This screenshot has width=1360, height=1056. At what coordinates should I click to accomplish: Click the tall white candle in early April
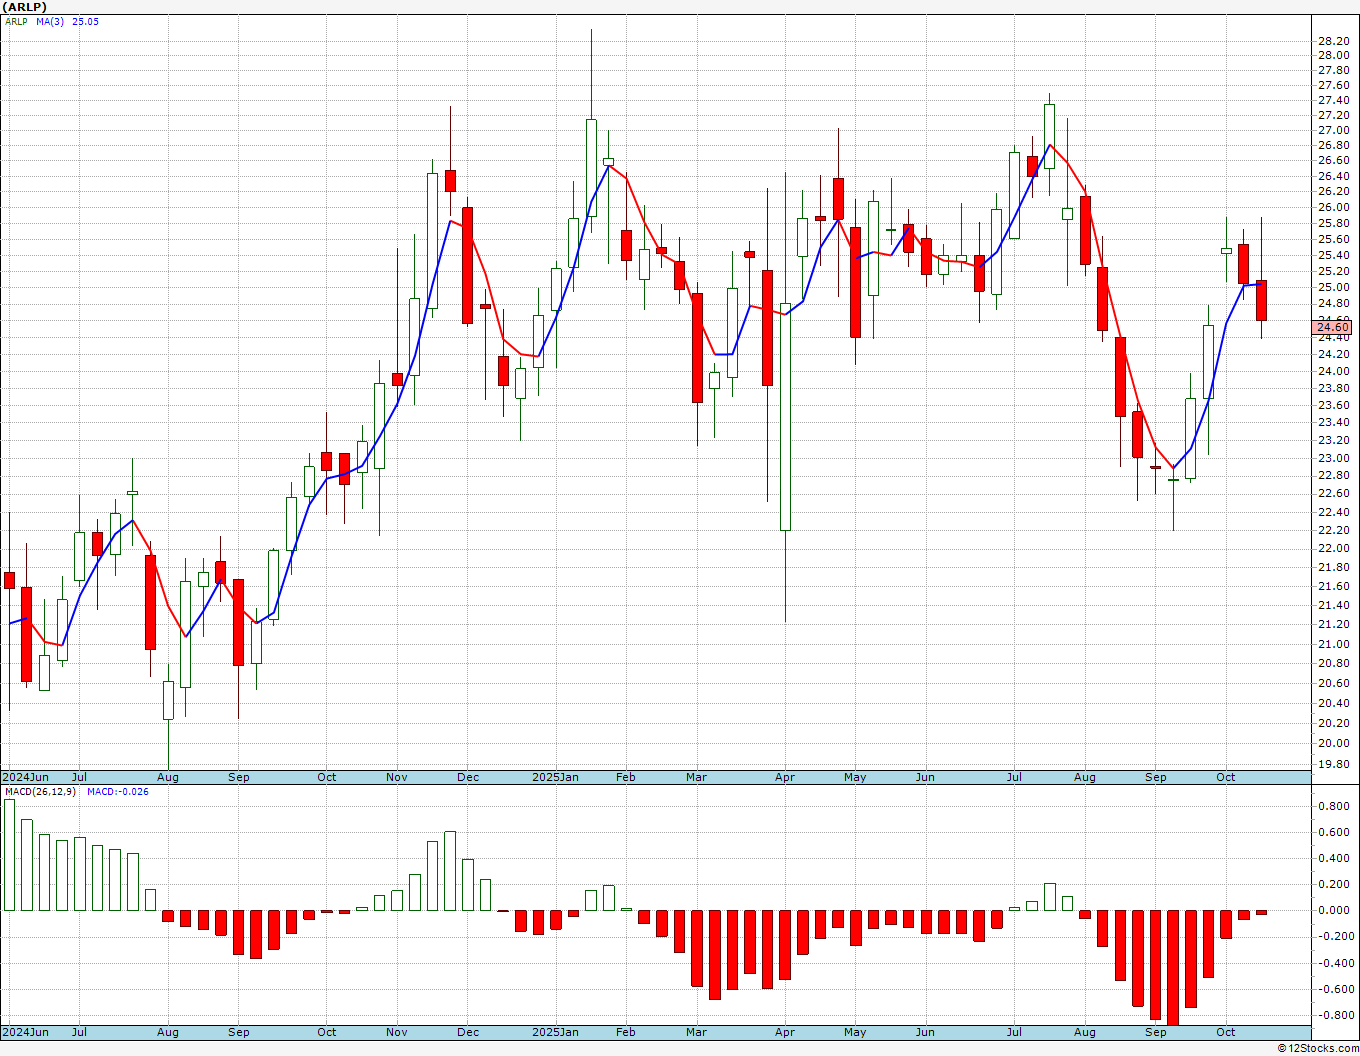785,417
